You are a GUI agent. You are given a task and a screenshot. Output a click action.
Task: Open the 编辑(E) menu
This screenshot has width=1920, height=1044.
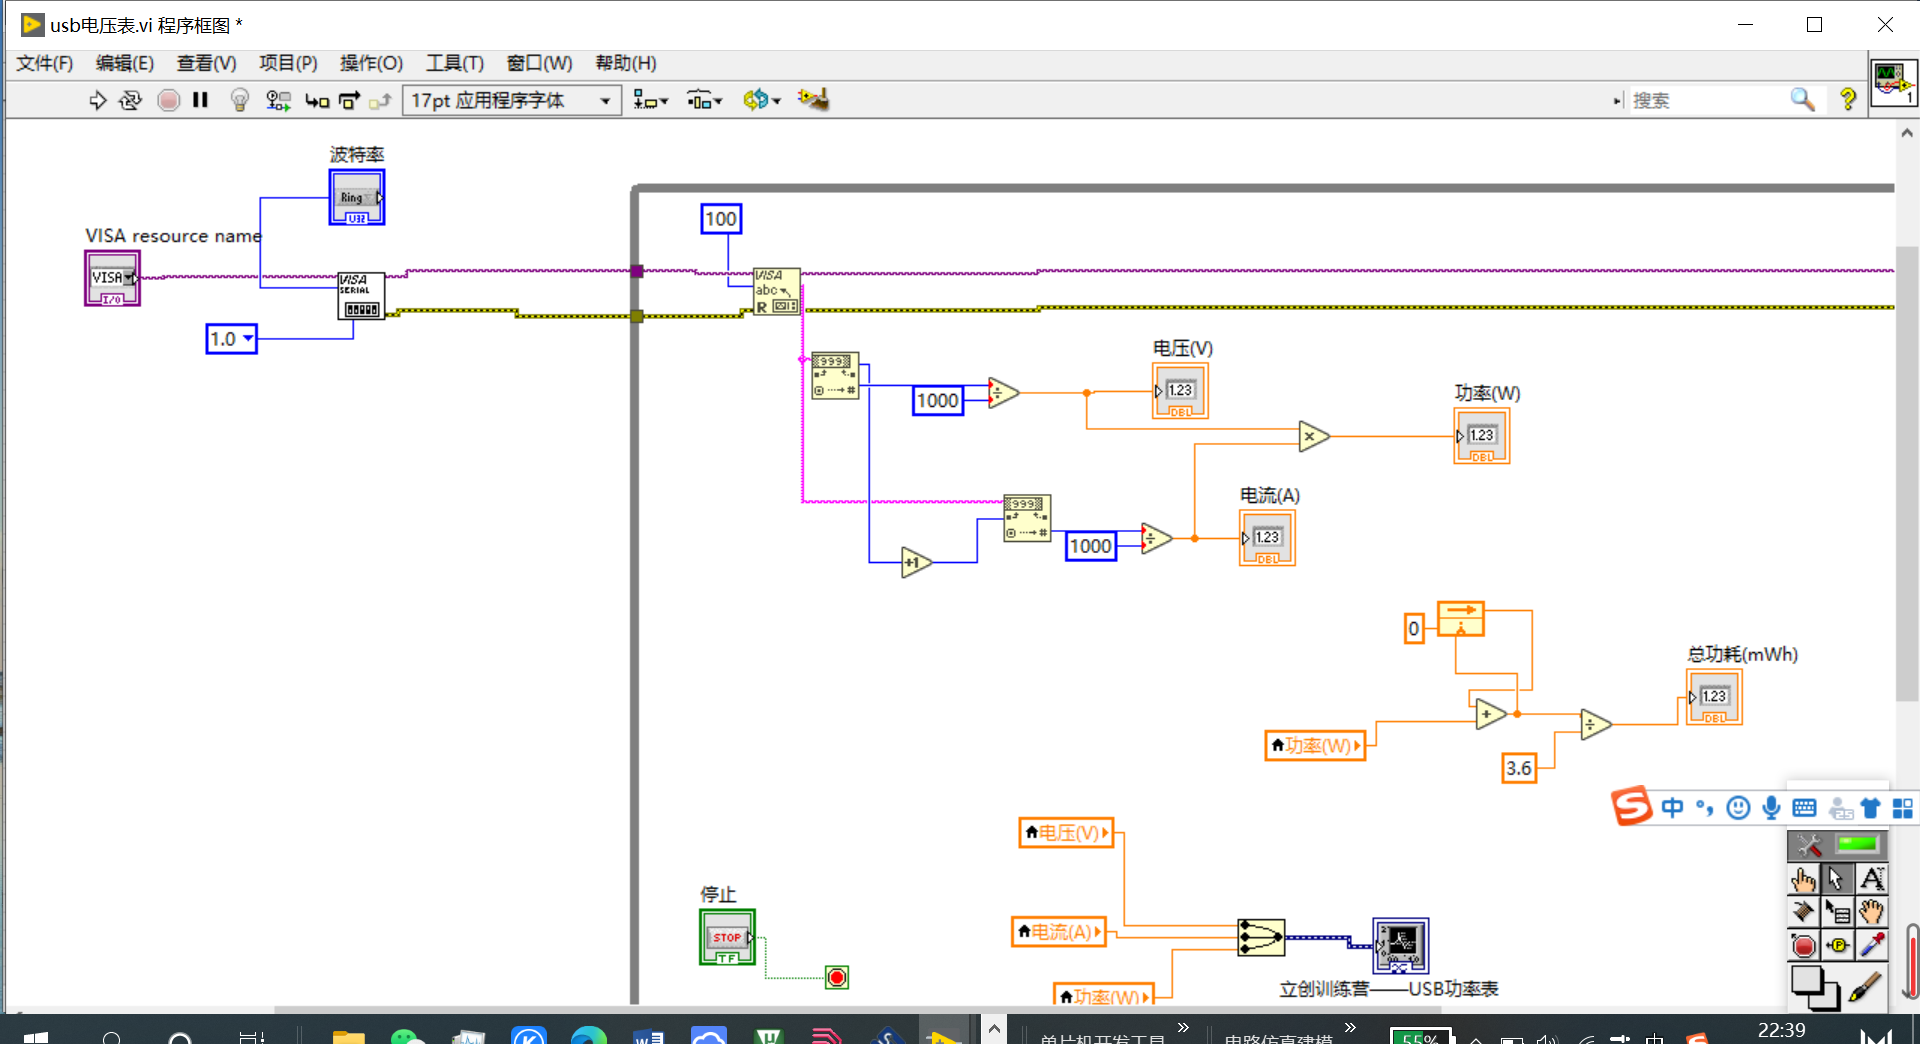(x=125, y=63)
